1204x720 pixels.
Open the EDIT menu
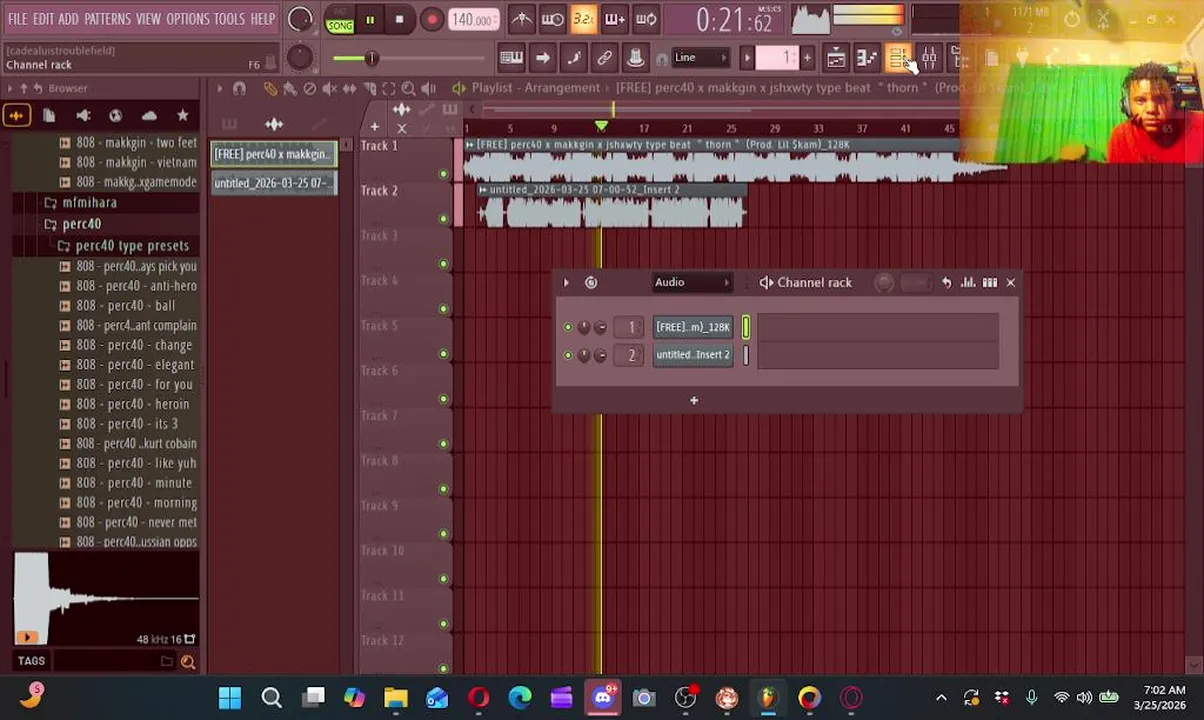tap(43, 19)
